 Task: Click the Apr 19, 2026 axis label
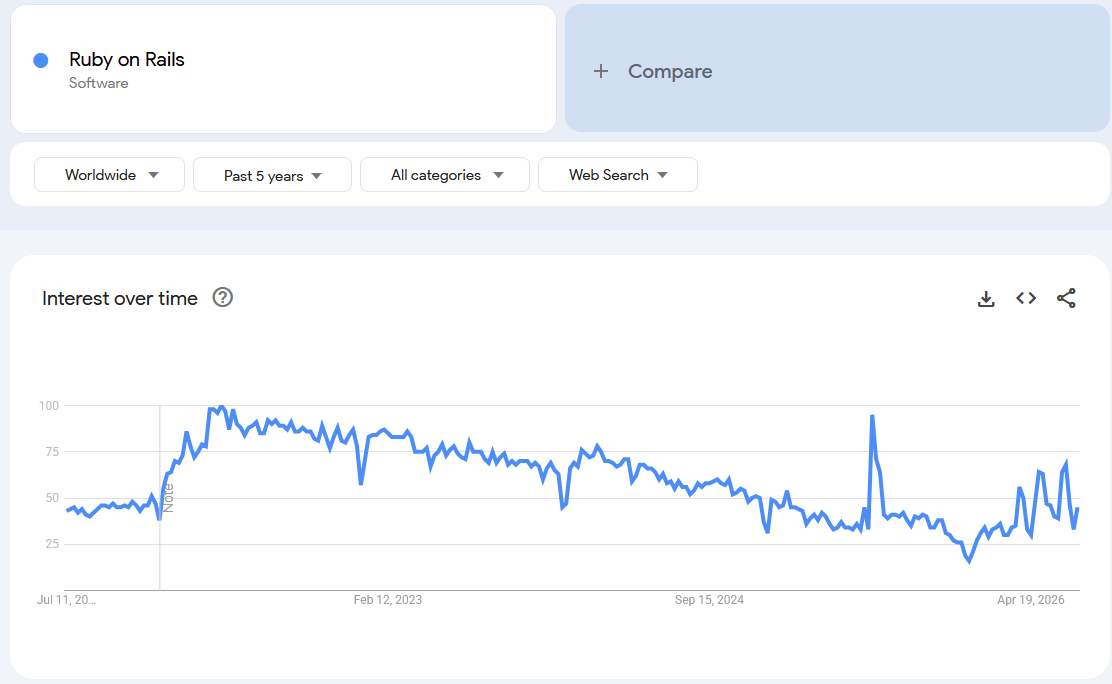point(1030,600)
